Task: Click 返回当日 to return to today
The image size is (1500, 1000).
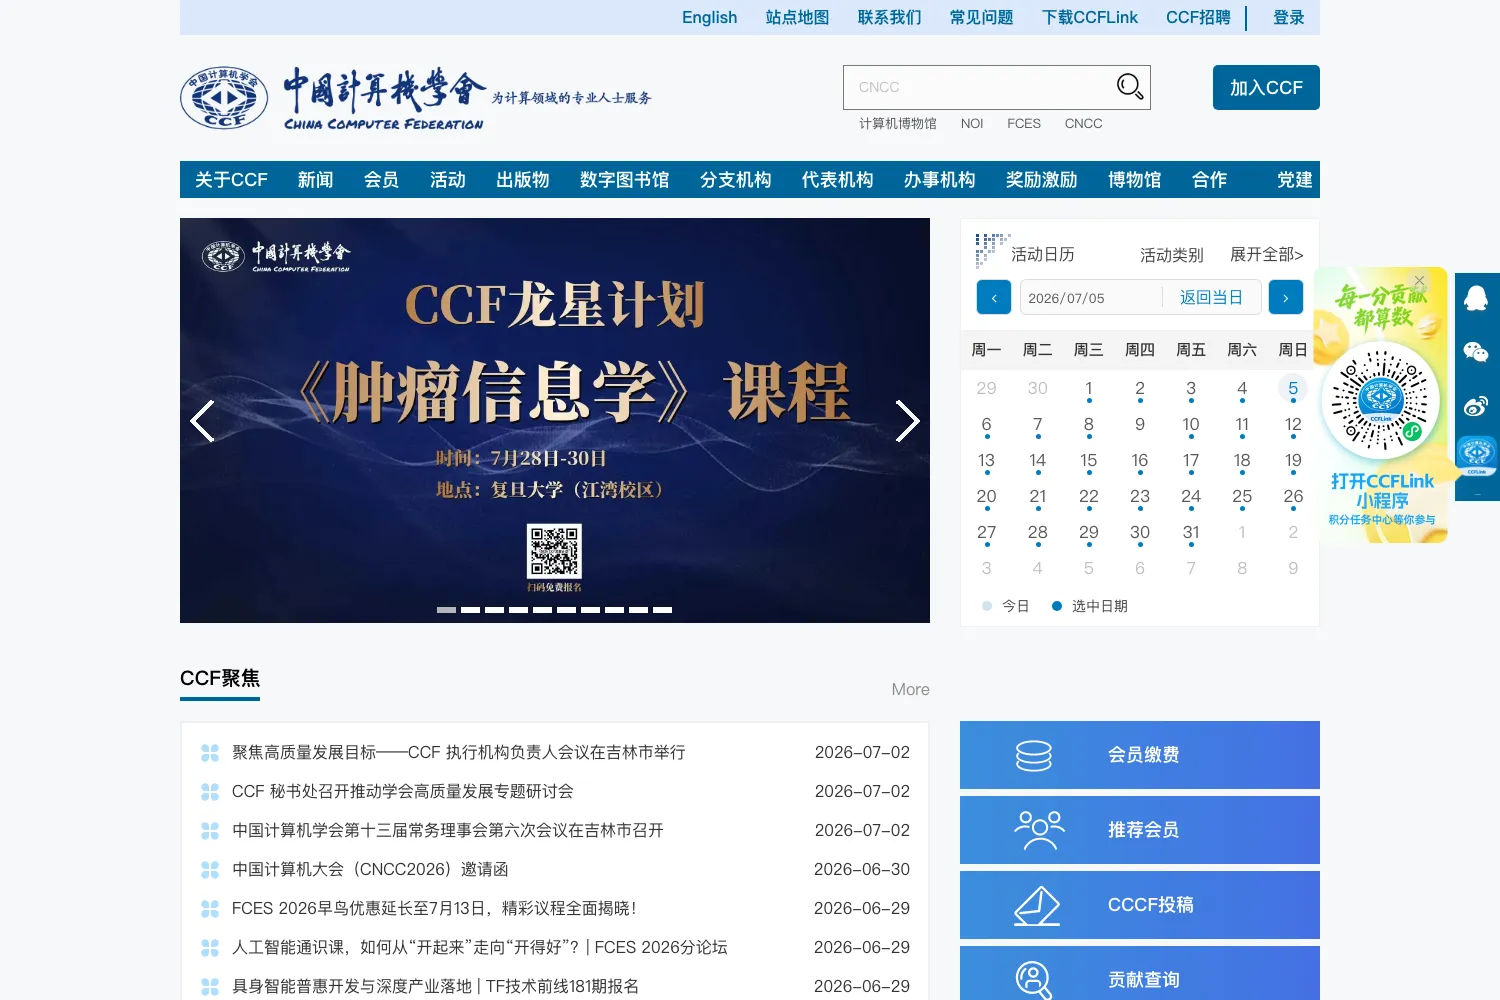Action: [x=1211, y=298]
